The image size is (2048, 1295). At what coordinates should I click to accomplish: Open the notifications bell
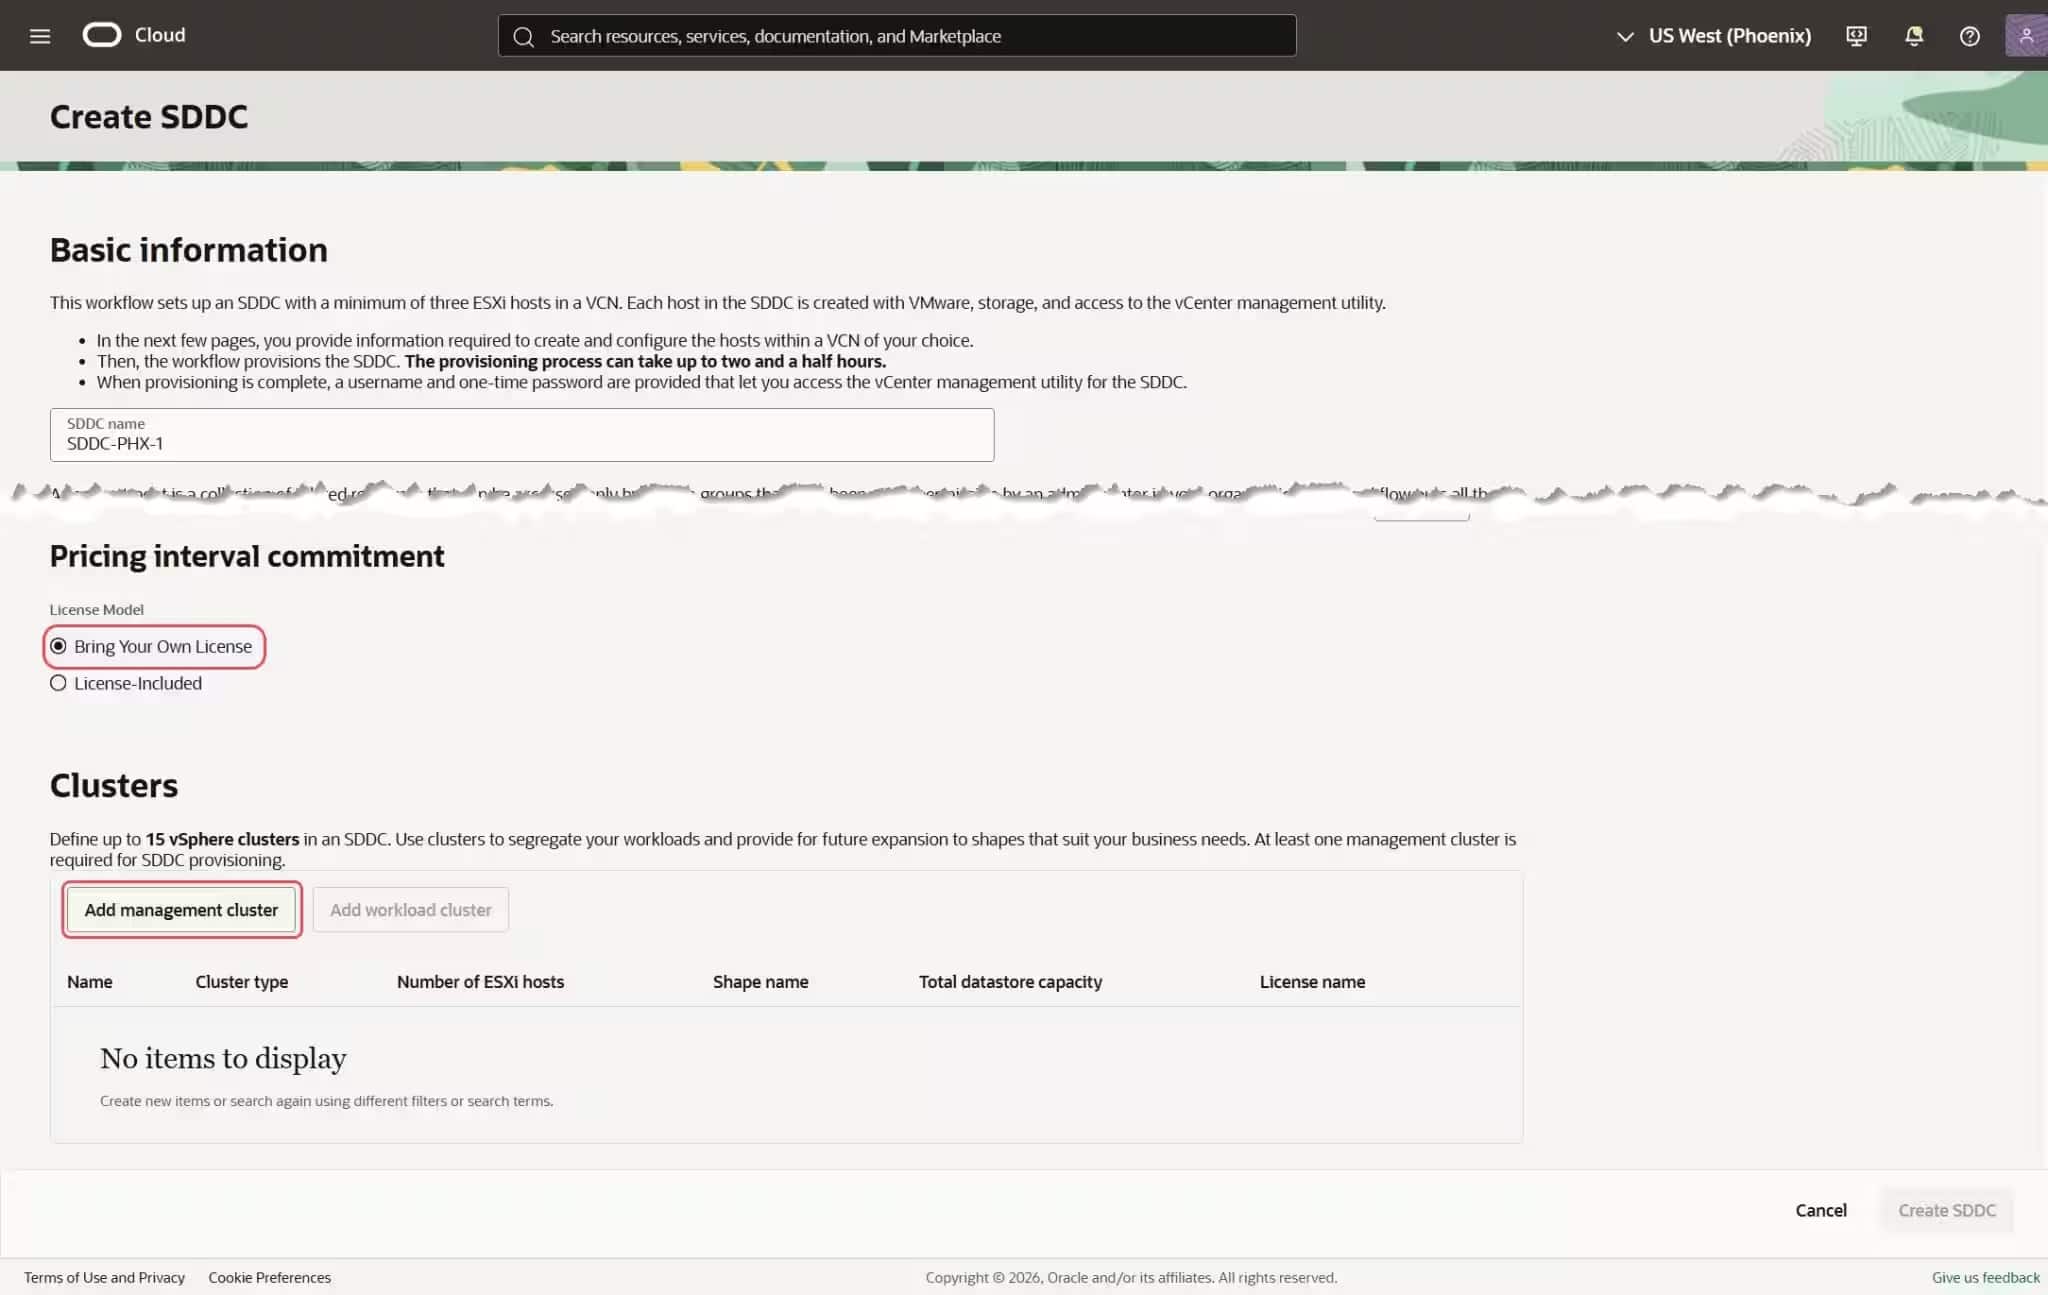[x=1913, y=35]
